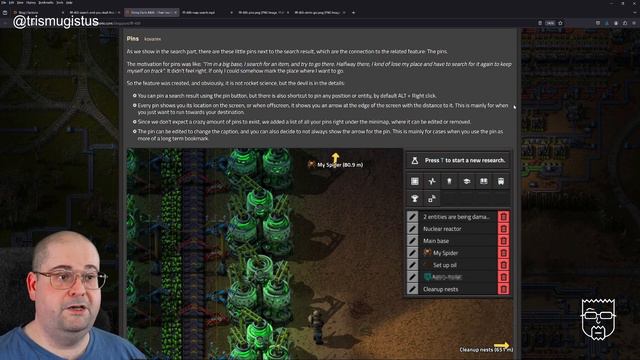The image size is (640, 360).
Task: Close the active Friday Facts tab
Action: pos(176,13)
